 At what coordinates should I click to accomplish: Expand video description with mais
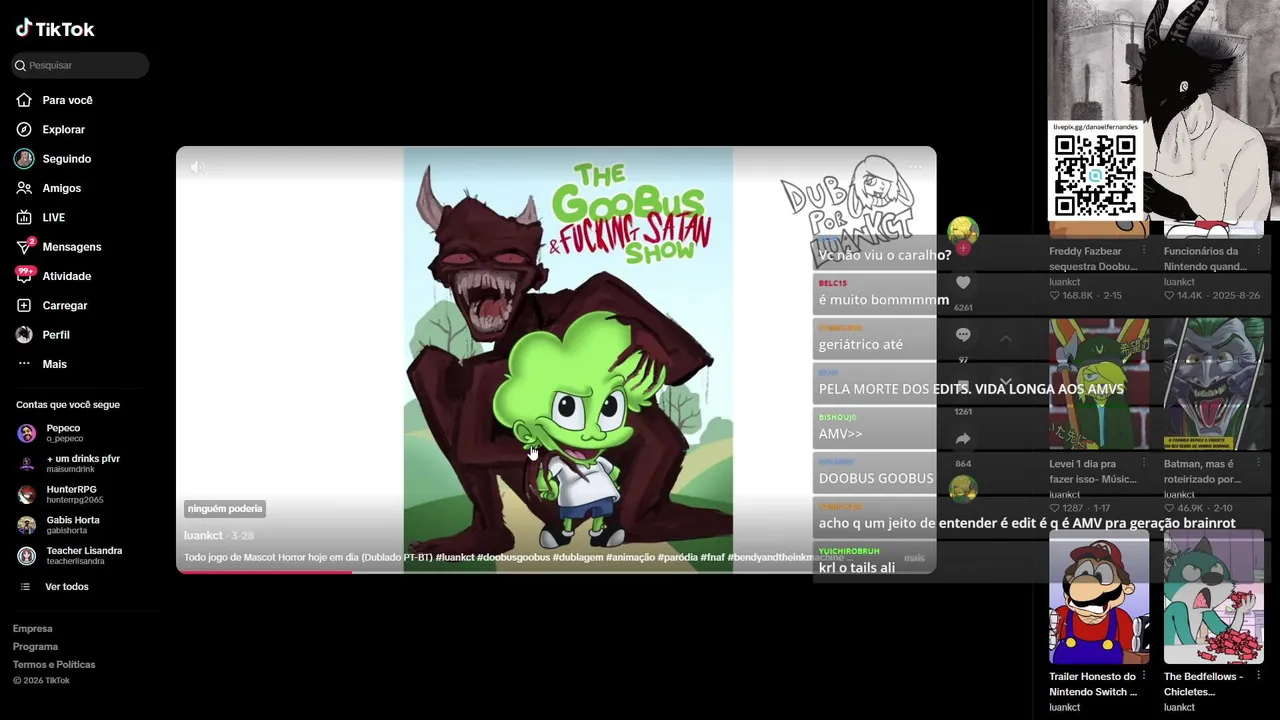pos(914,558)
